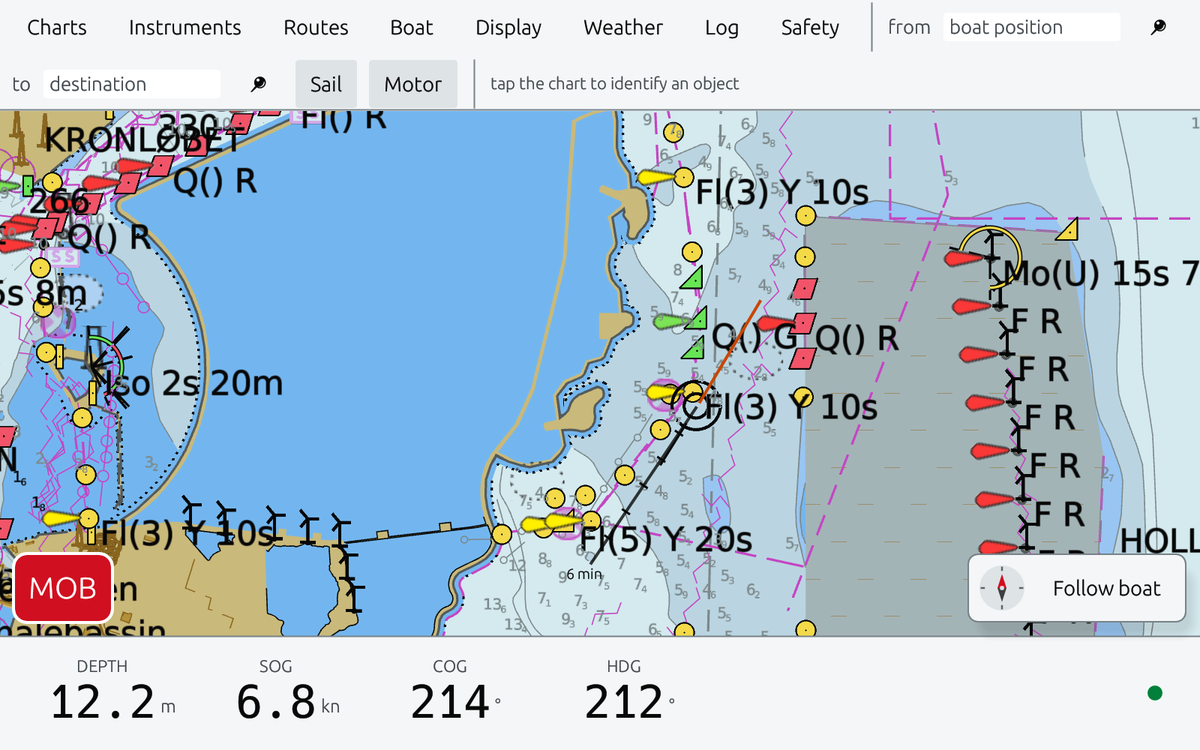The height and width of the screenshot is (750, 1200).
Task: Open the Instruments menu
Action: pyautogui.click(x=185, y=28)
